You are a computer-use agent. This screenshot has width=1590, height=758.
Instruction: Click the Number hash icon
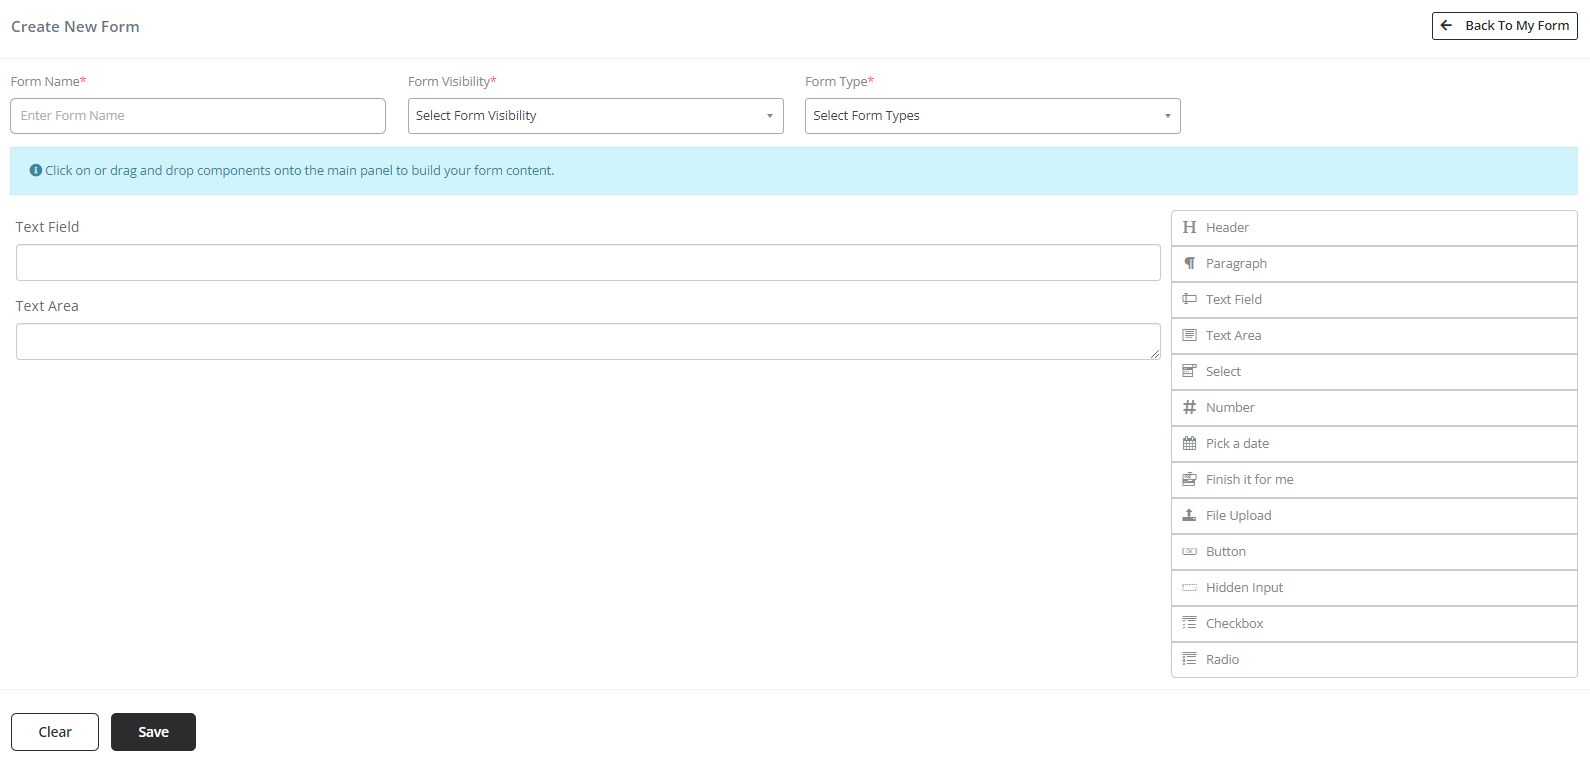1189,408
